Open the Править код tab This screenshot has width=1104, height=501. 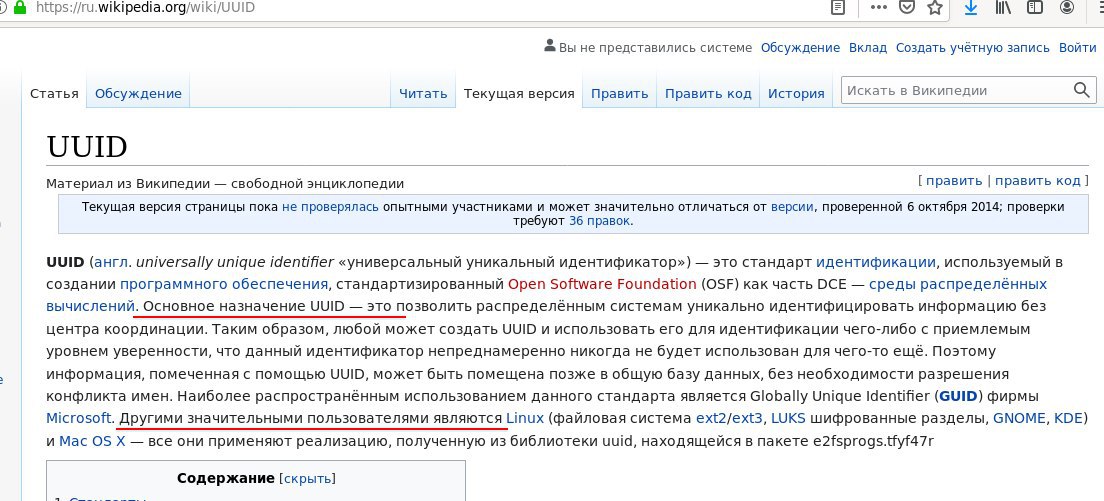coord(708,93)
